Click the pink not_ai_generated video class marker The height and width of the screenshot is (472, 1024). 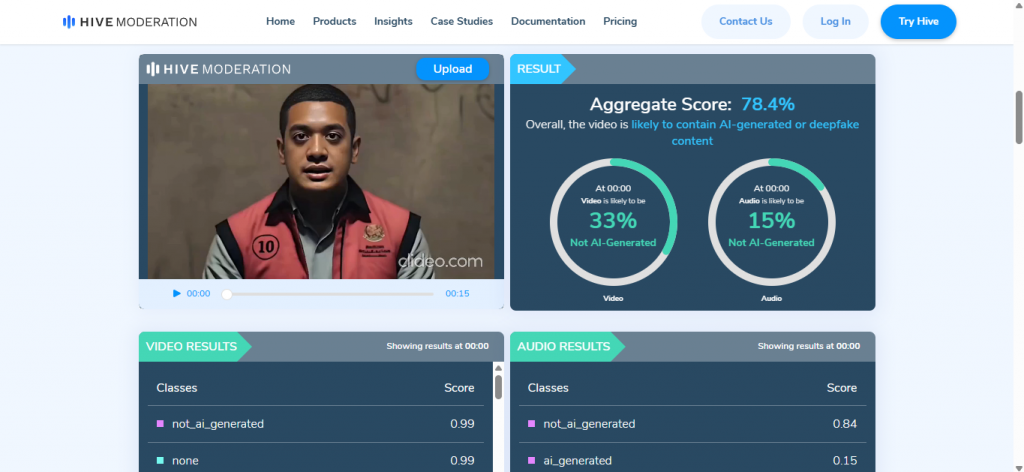(160, 424)
